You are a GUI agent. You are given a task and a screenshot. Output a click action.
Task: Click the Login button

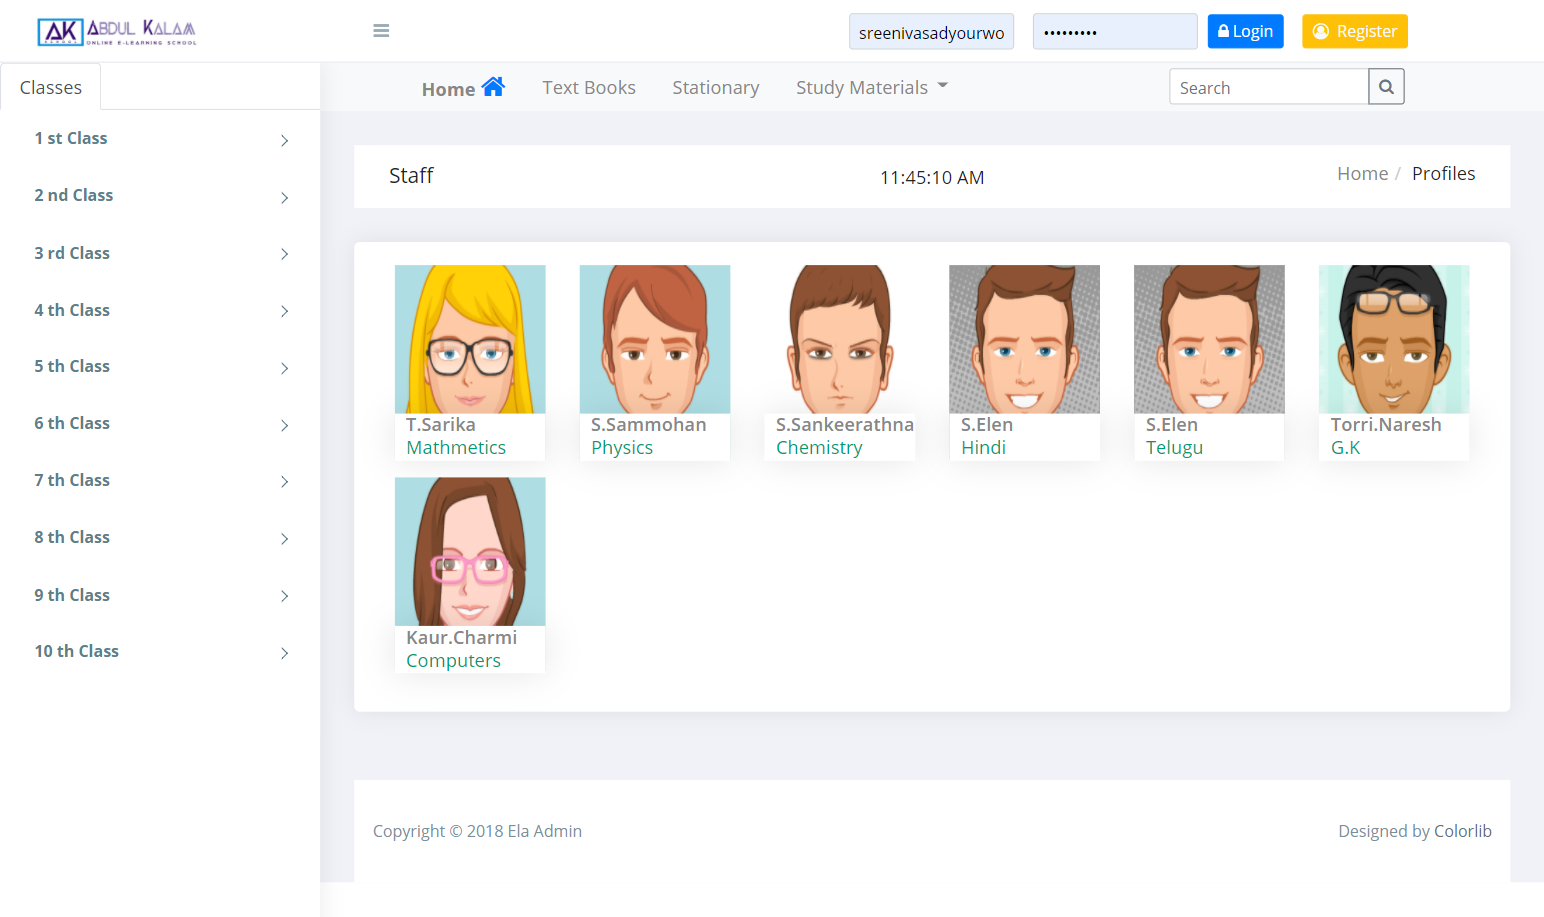[x=1245, y=31]
